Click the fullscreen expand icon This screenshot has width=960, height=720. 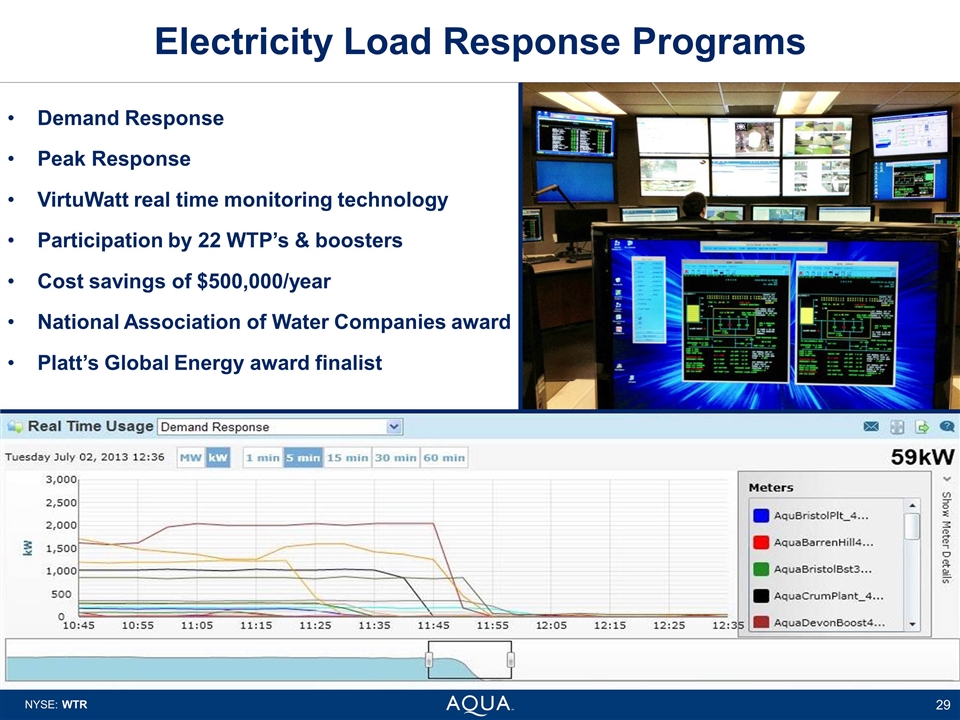coord(897,427)
